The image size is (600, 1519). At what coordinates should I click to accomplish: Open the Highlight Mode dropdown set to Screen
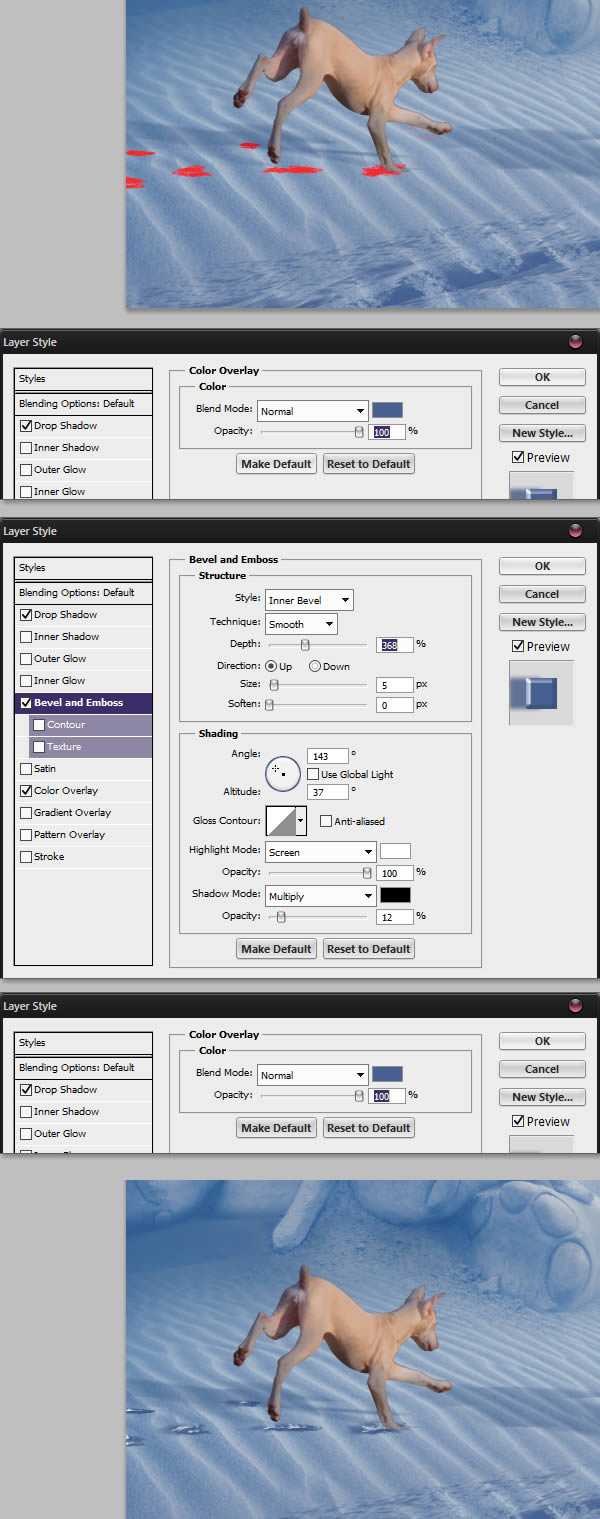[x=320, y=852]
